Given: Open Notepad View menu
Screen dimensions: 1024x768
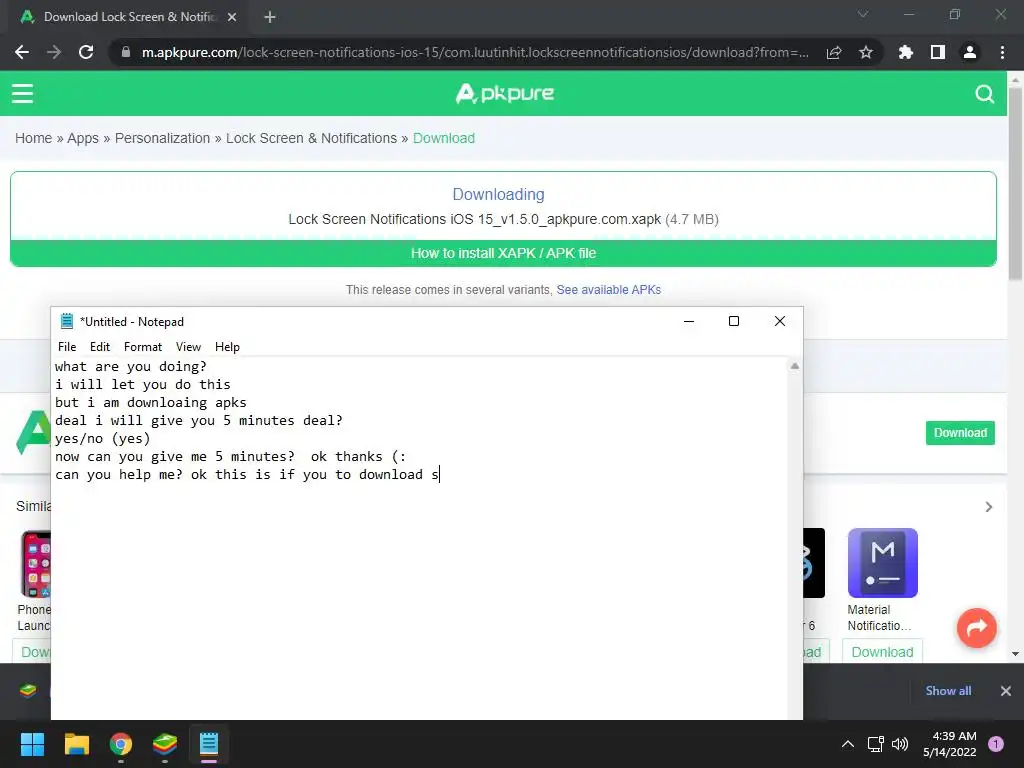Looking at the screenshot, I should click(x=188, y=347).
